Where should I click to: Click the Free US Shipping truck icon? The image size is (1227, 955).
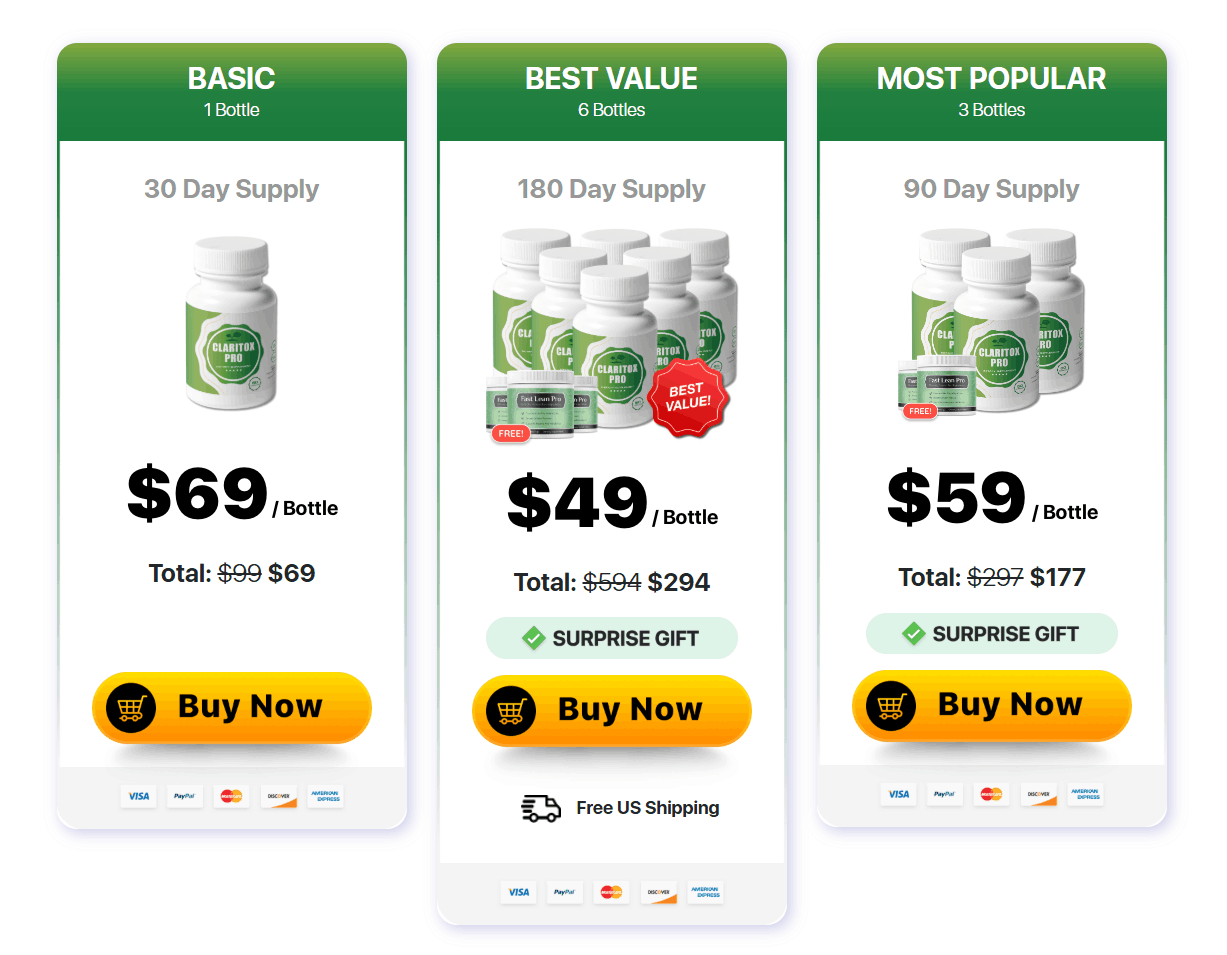(541, 808)
